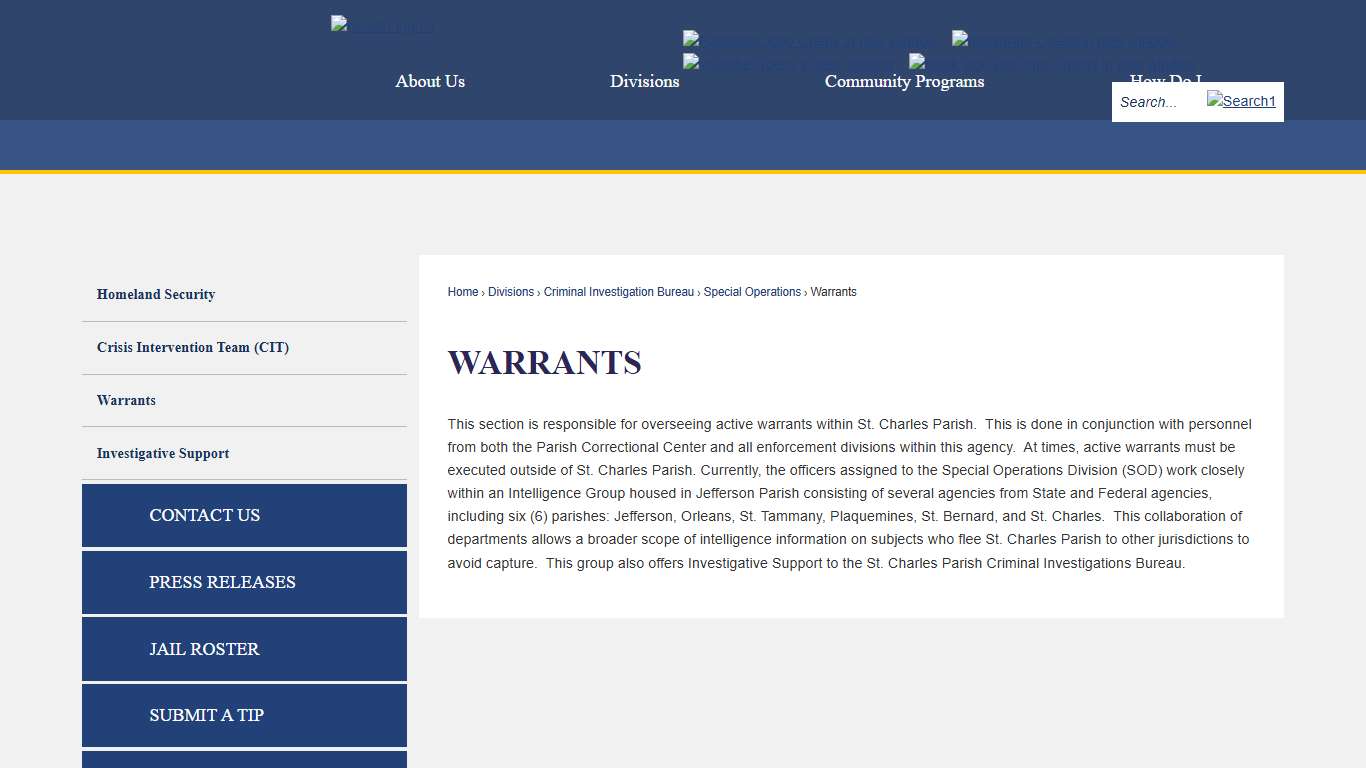Click the Search magnifier icon
The width and height of the screenshot is (1366, 768).
(x=1240, y=101)
